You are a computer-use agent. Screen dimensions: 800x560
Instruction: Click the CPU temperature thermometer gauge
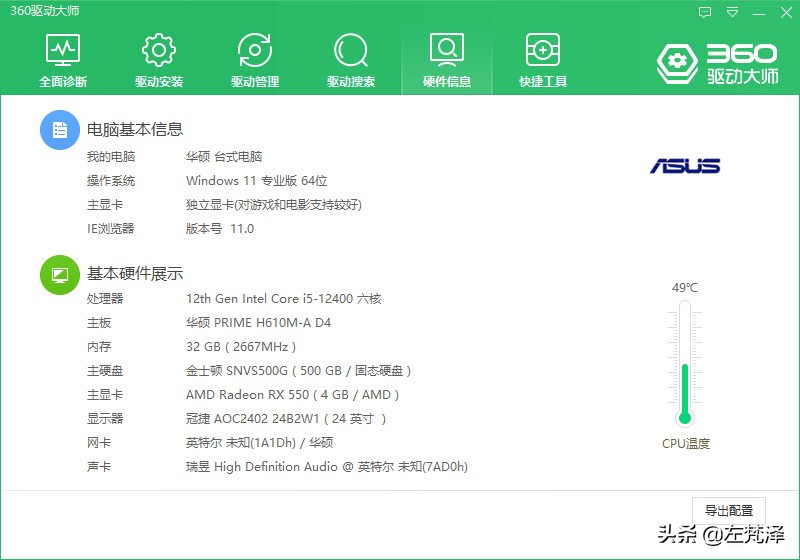(685, 363)
